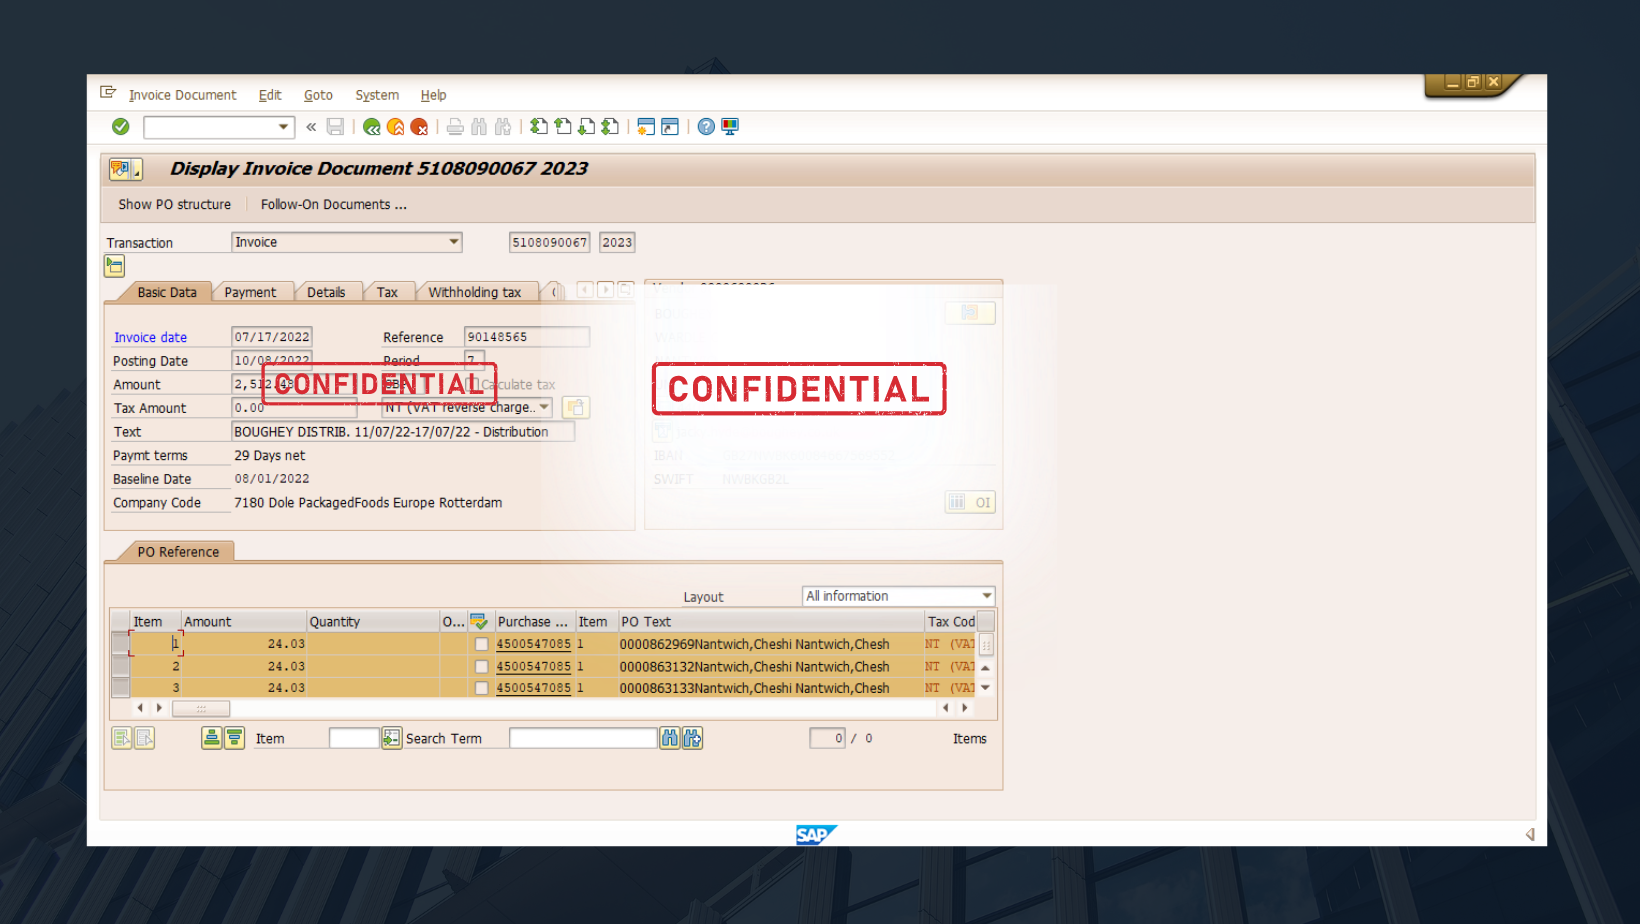The image size is (1640, 924).
Task: Click the Find binoculars icon in the toolbar
Action: 479,127
